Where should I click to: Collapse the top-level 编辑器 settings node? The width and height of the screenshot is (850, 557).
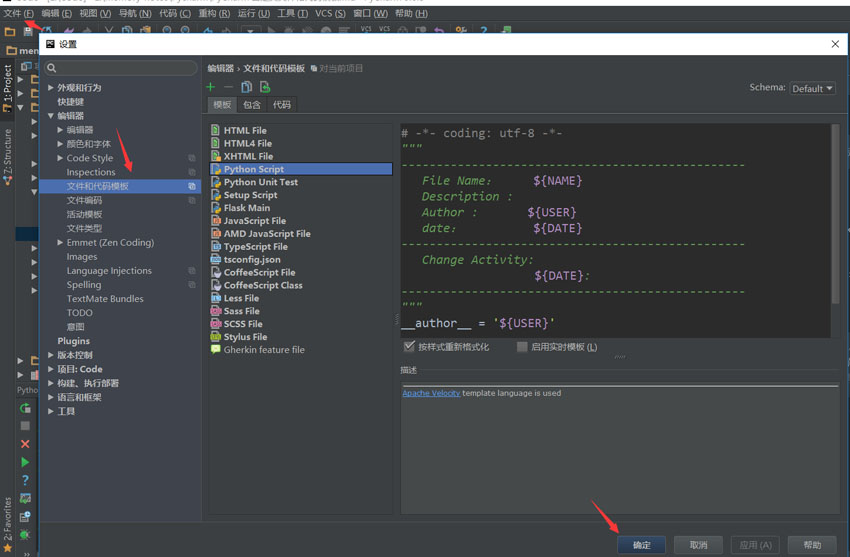50,115
